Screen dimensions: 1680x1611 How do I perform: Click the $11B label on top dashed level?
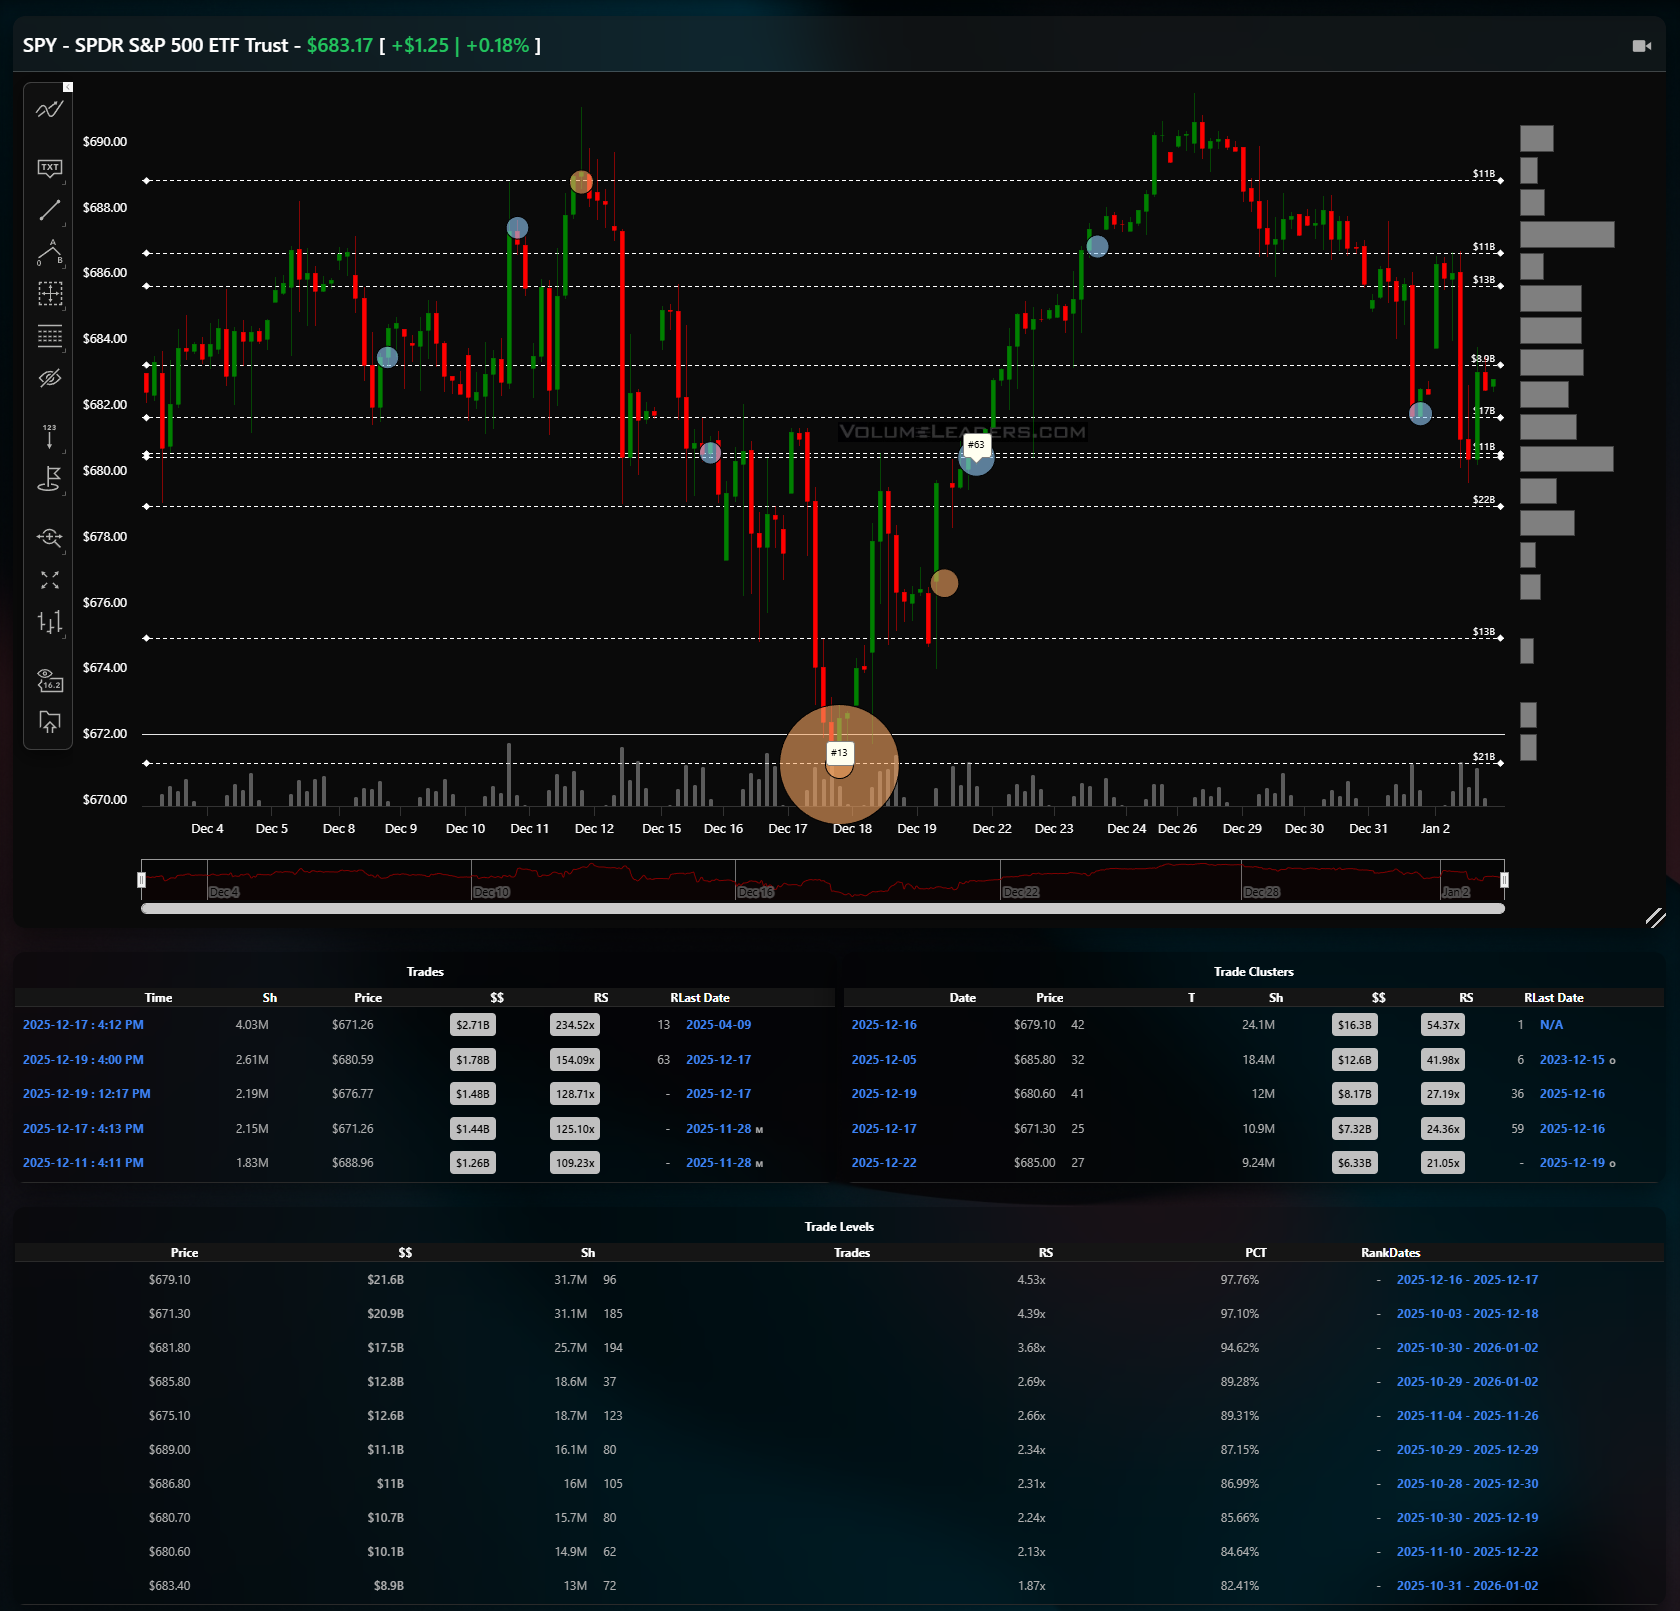(x=1484, y=174)
